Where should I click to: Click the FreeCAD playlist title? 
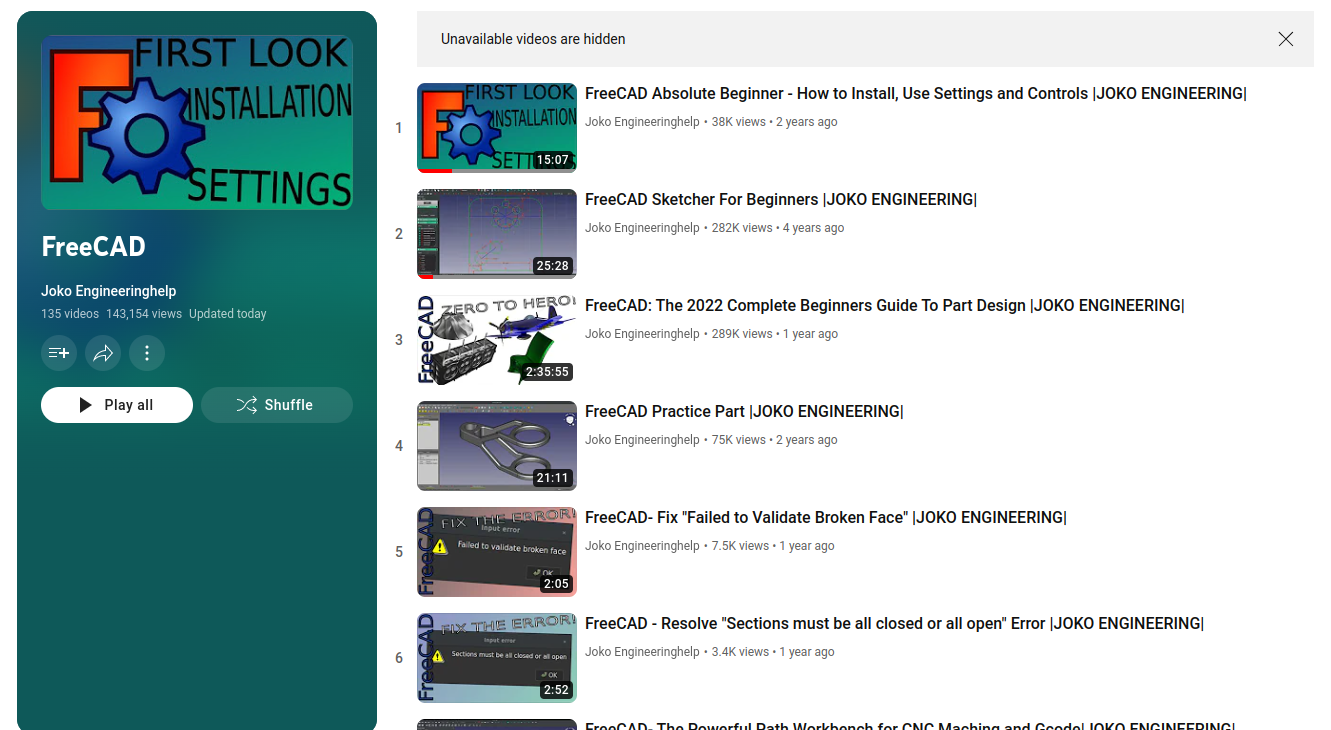click(93, 246)
